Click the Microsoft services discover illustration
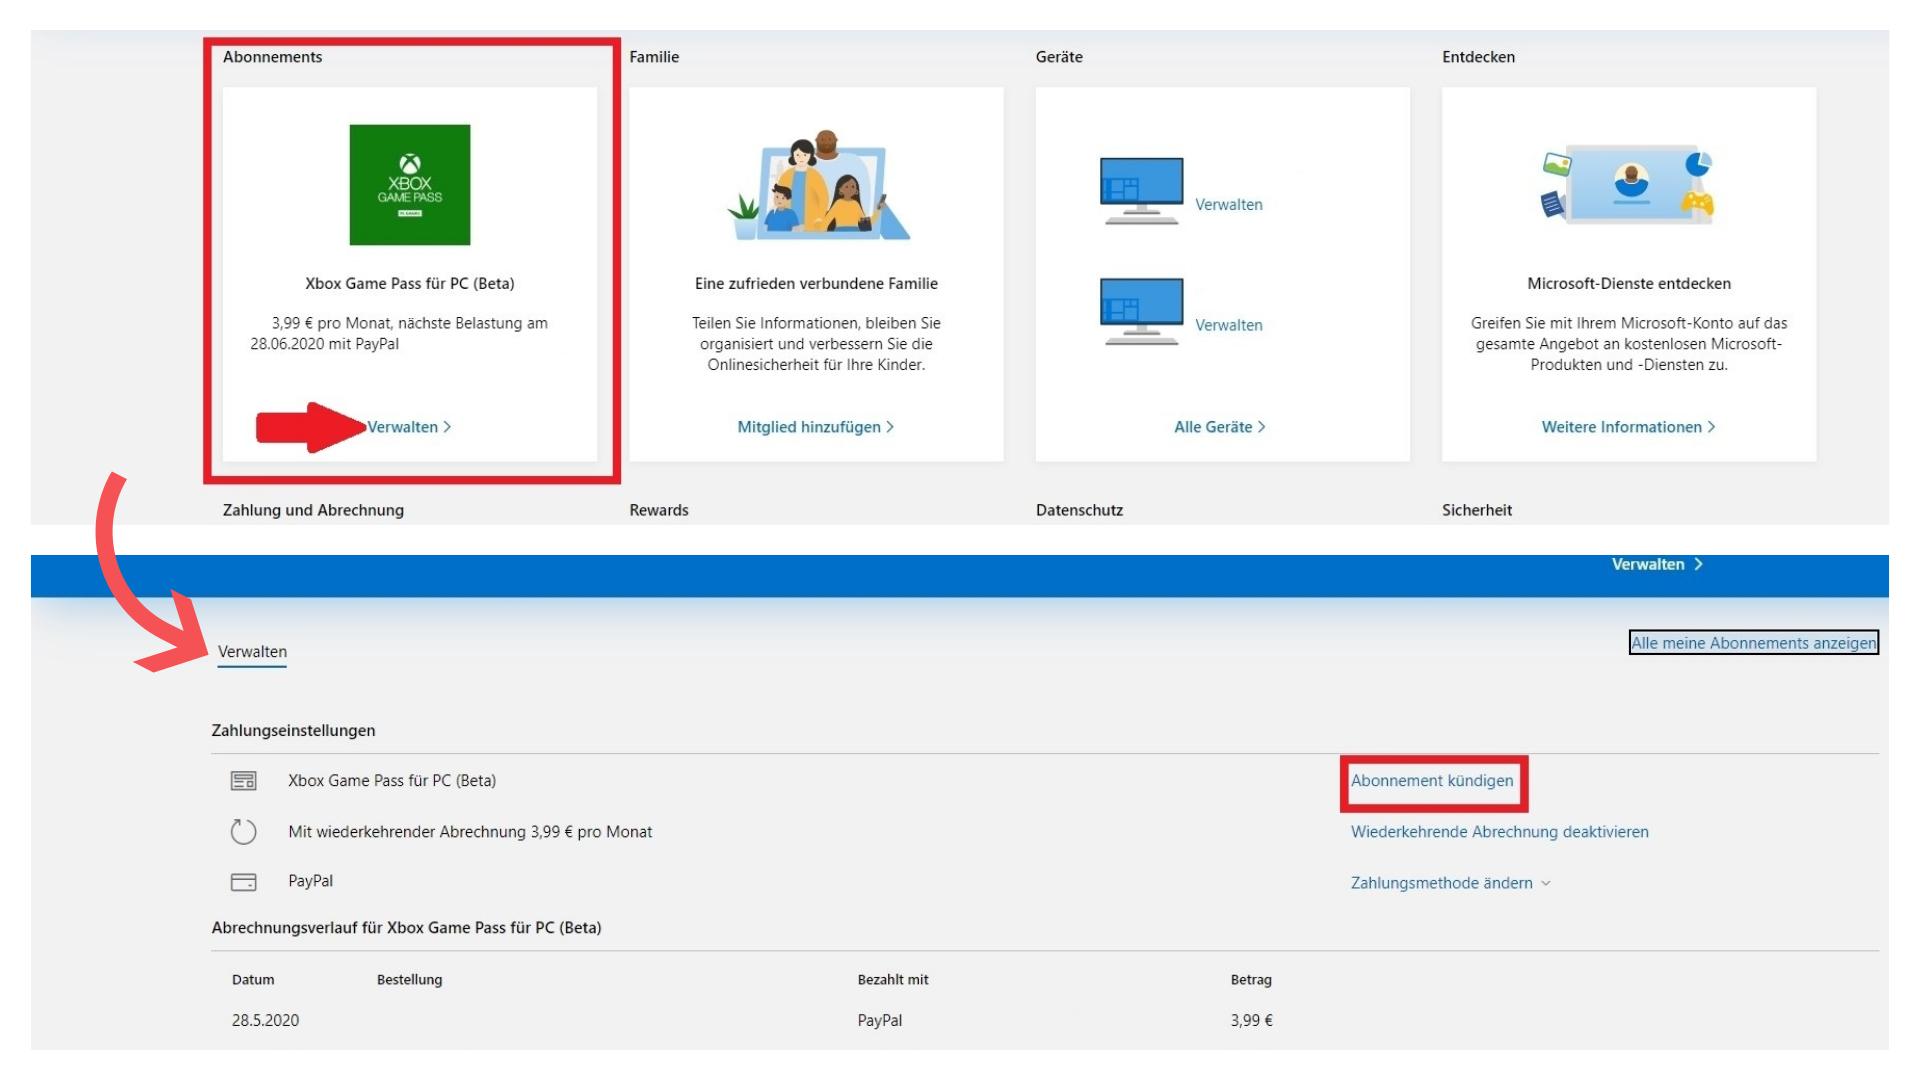Image resolution: width=1920 pixels, height=1080 pixels. coord(1628,185)
